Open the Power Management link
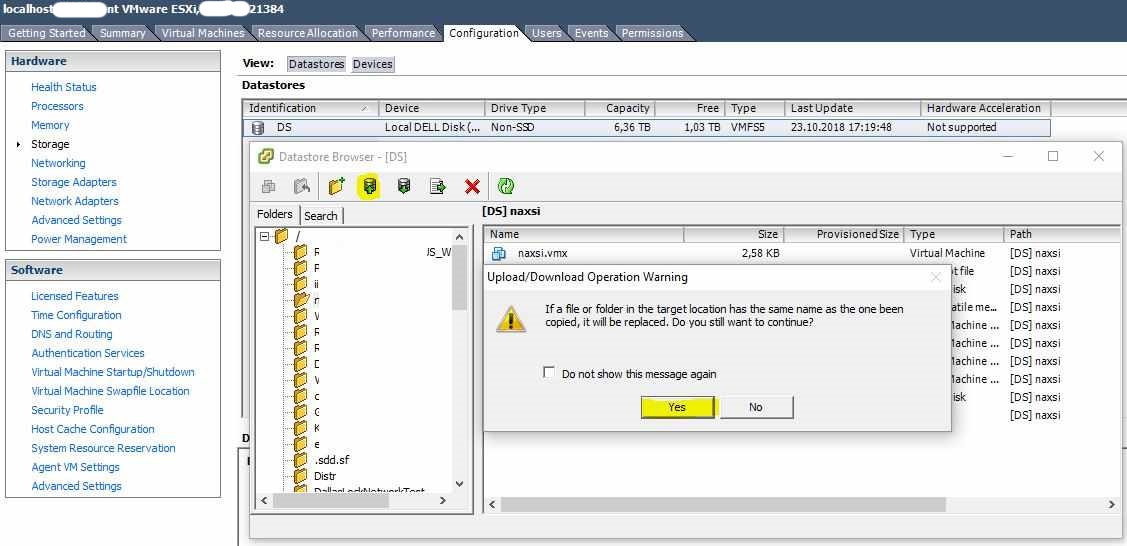The height and width of the screenshot is (546, 1127). (79, 239)
